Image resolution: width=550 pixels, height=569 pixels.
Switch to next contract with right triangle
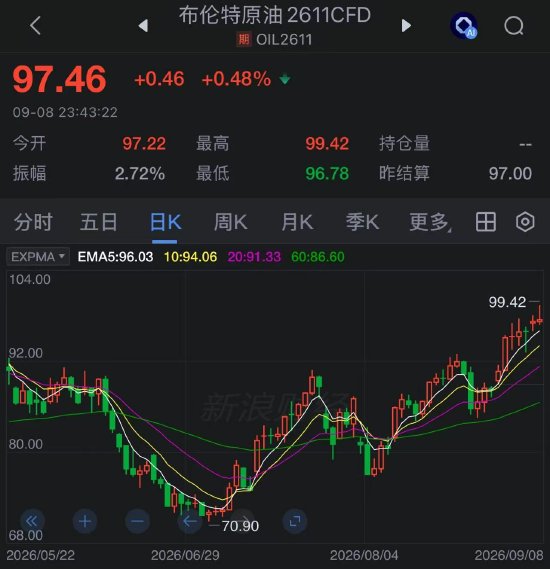(x=406, y=26)
